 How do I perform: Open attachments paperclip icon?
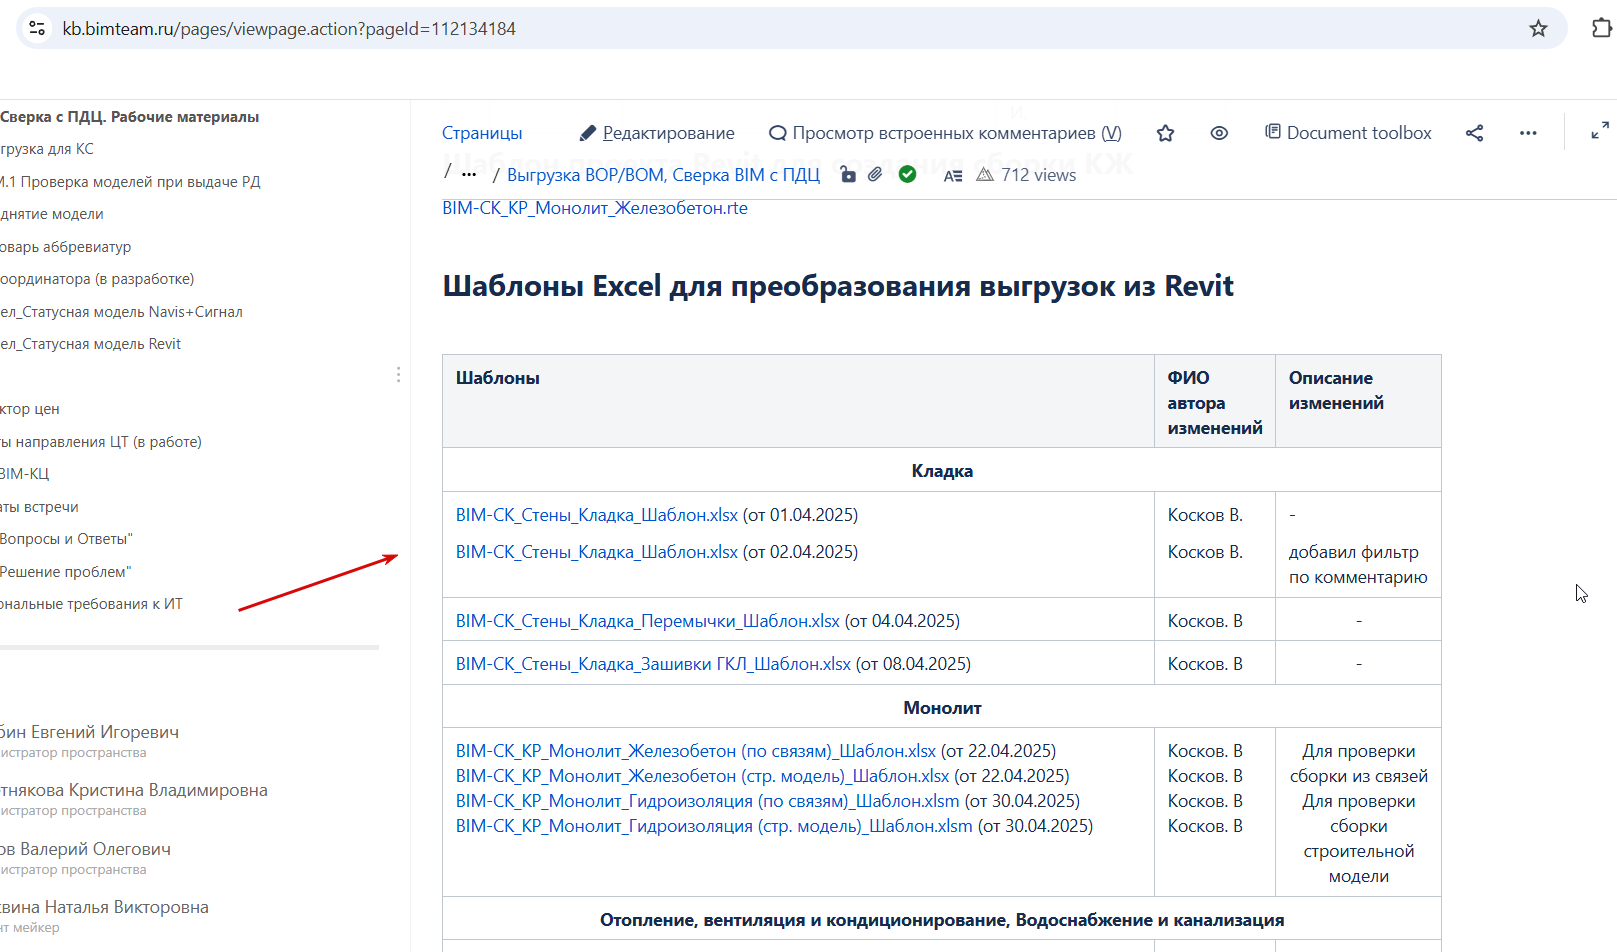875,175
